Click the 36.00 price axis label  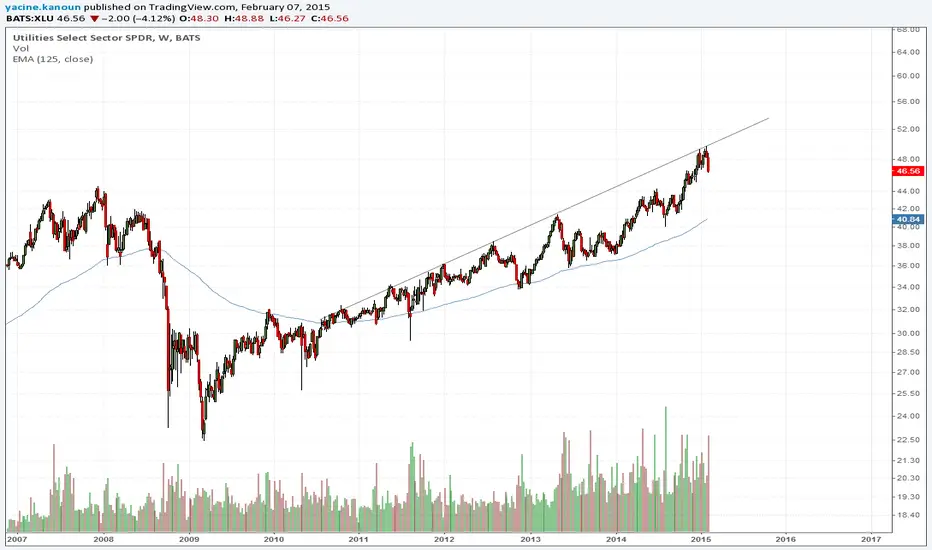(908, 265)
